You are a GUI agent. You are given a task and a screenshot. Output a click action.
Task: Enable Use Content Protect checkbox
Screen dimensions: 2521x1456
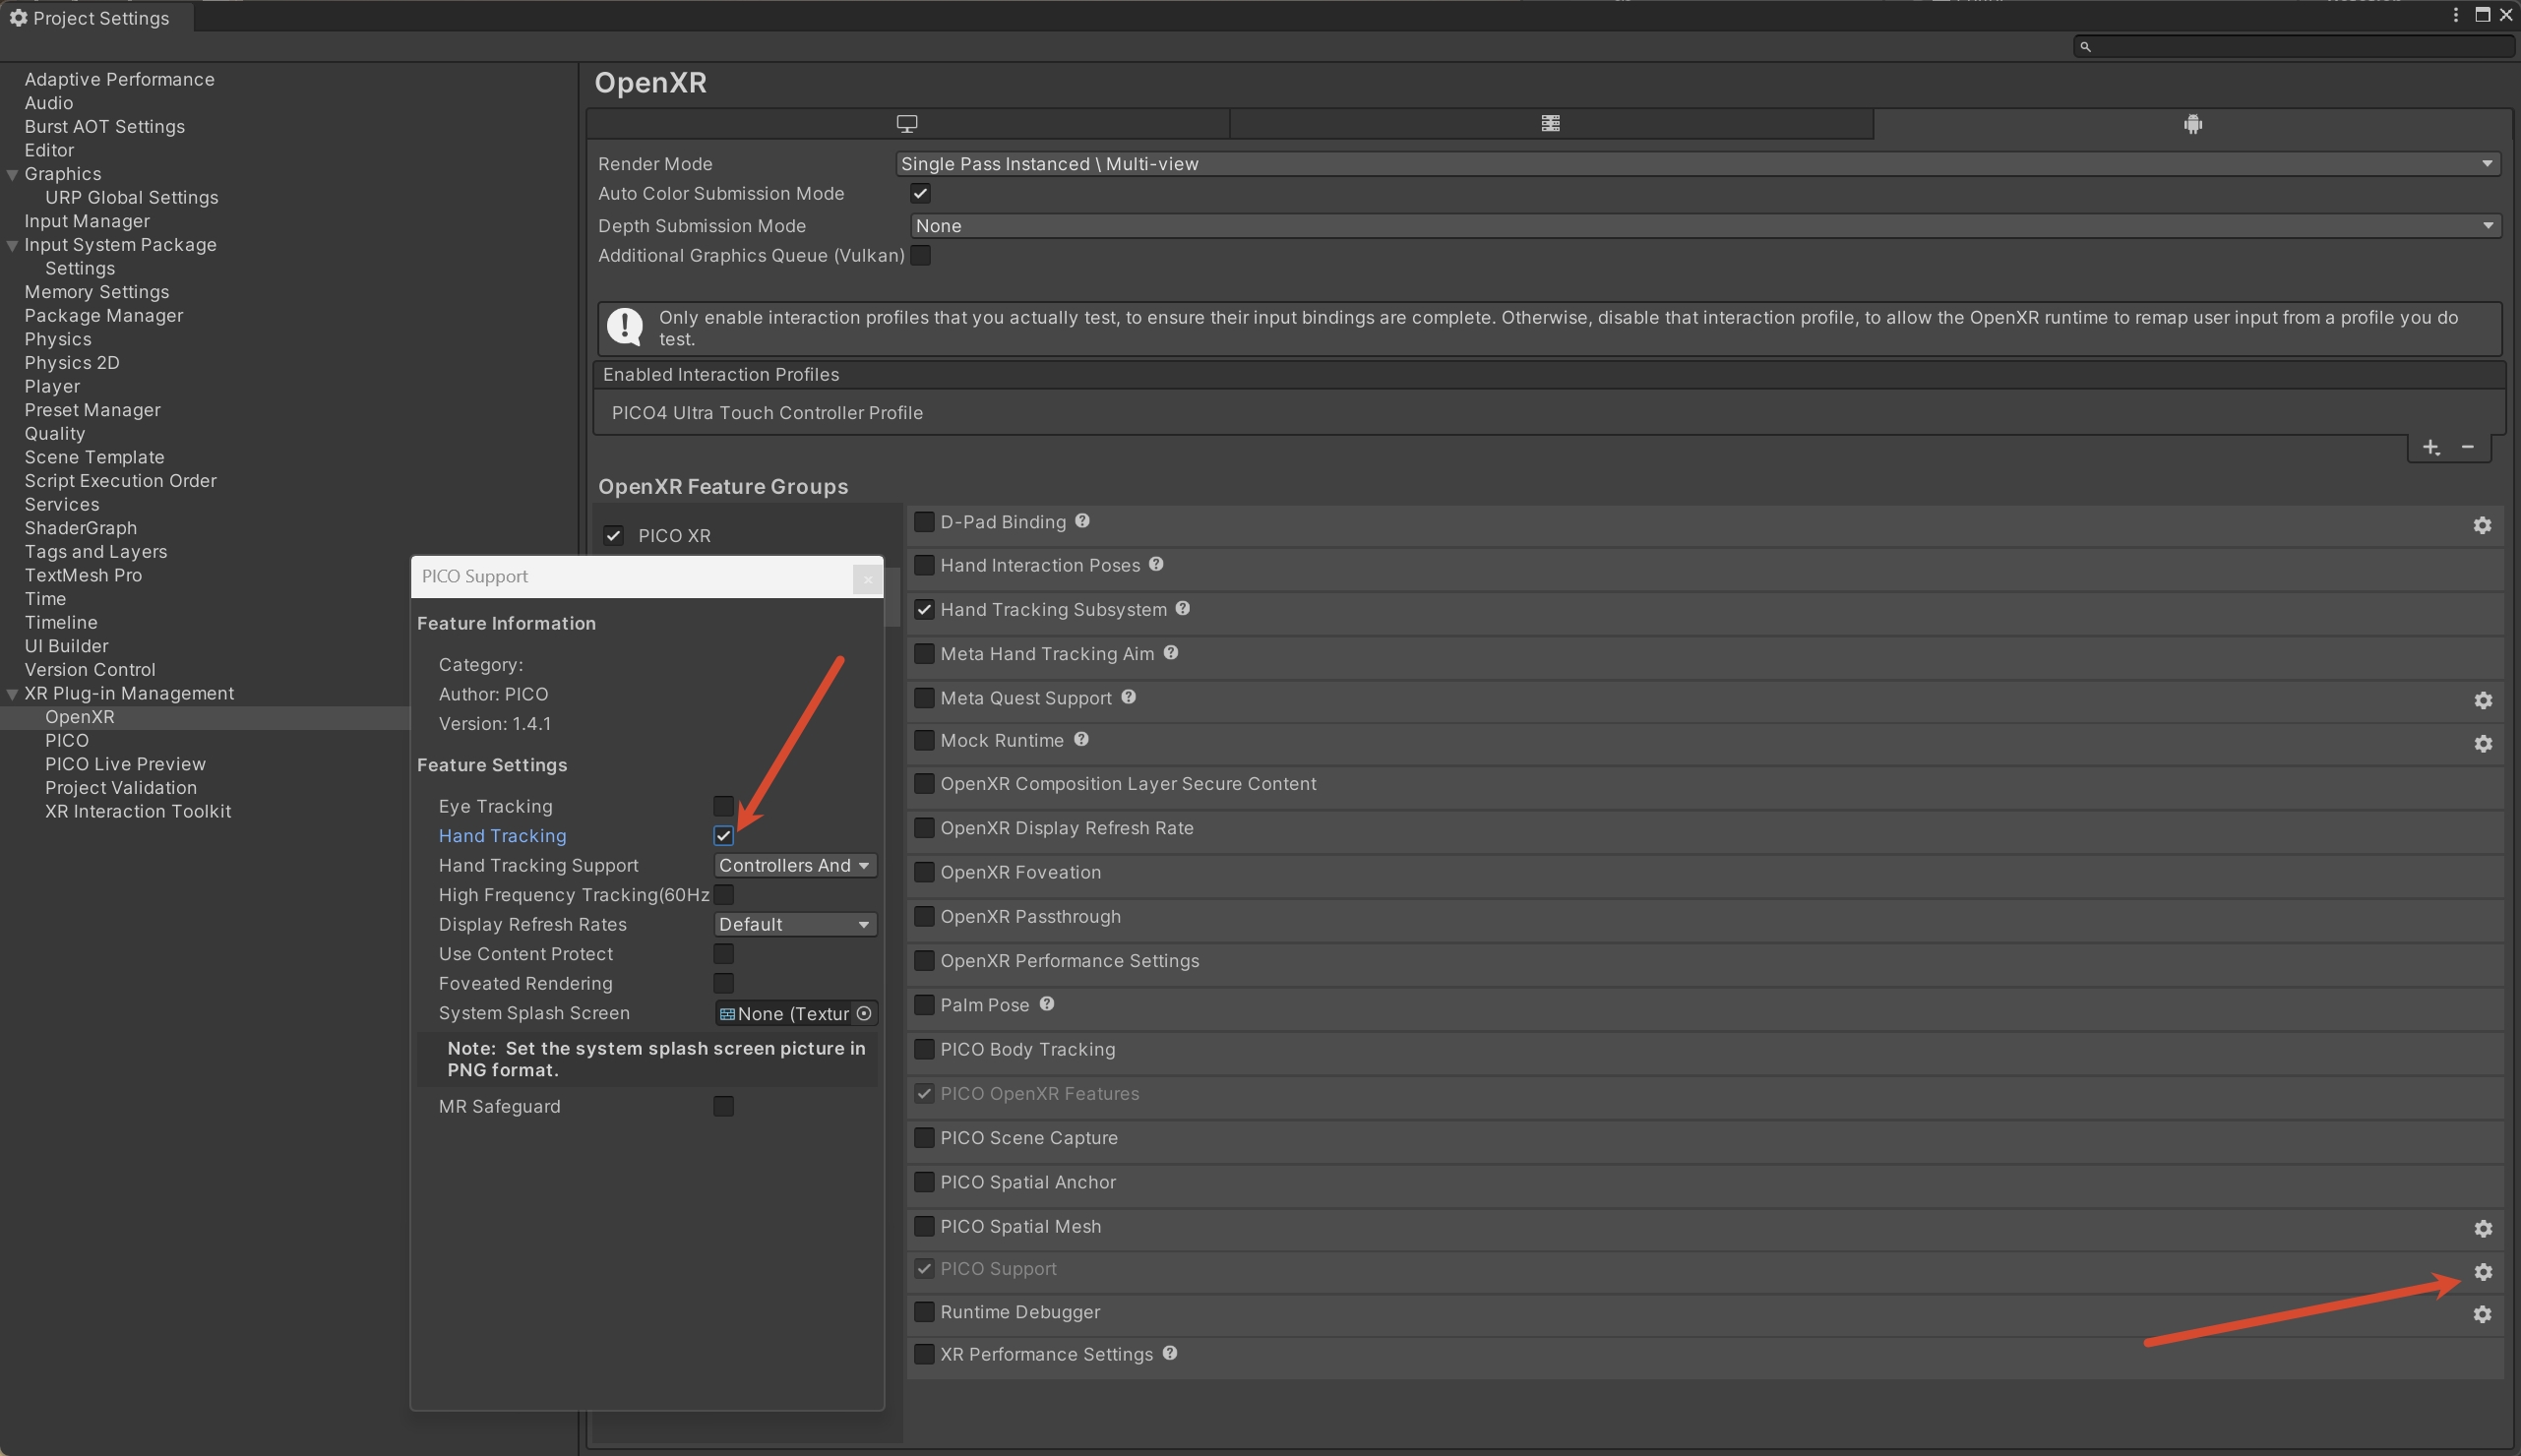point(723,953)
